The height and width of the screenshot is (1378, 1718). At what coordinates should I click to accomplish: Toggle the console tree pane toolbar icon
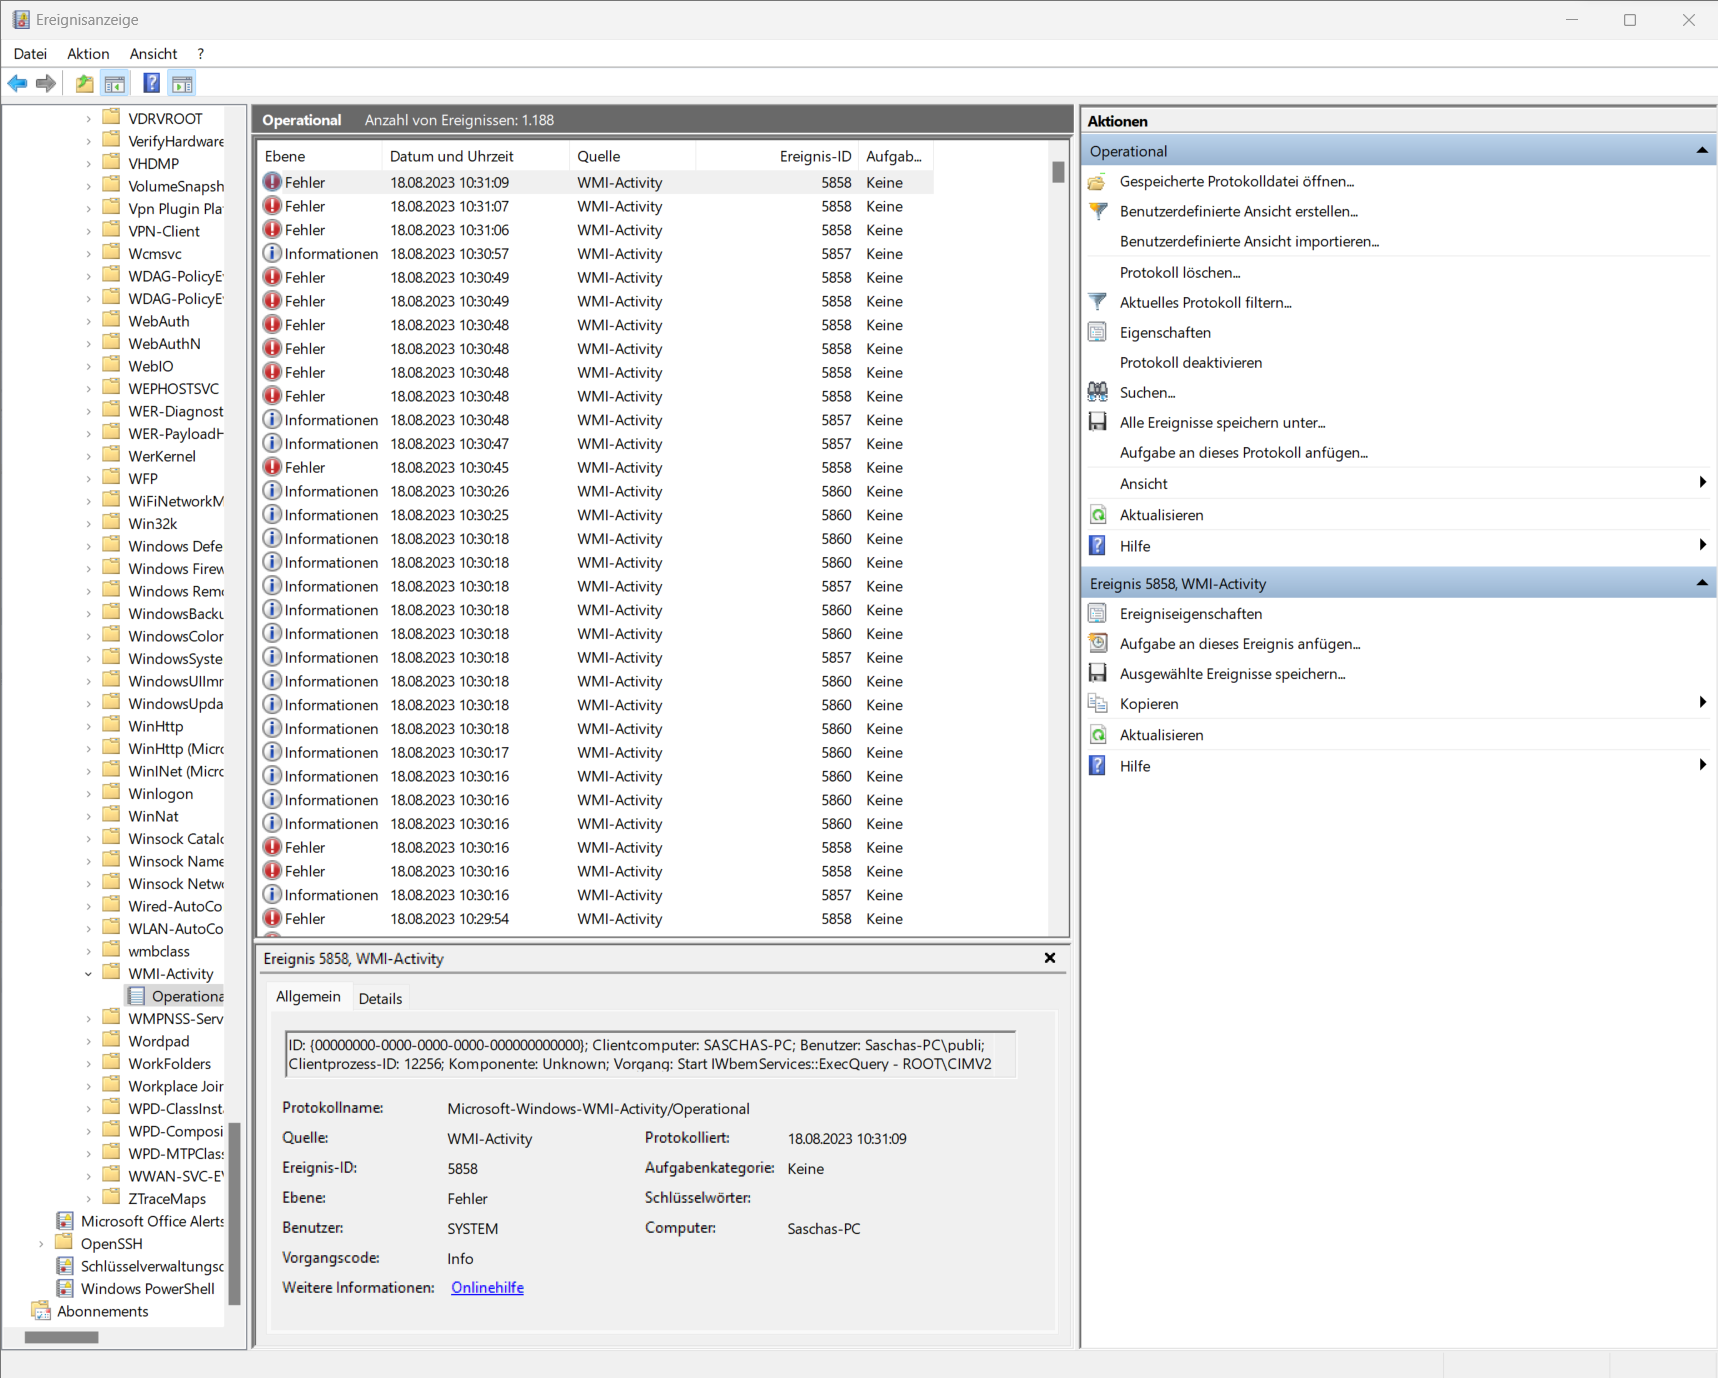click(x=115, y=84)
